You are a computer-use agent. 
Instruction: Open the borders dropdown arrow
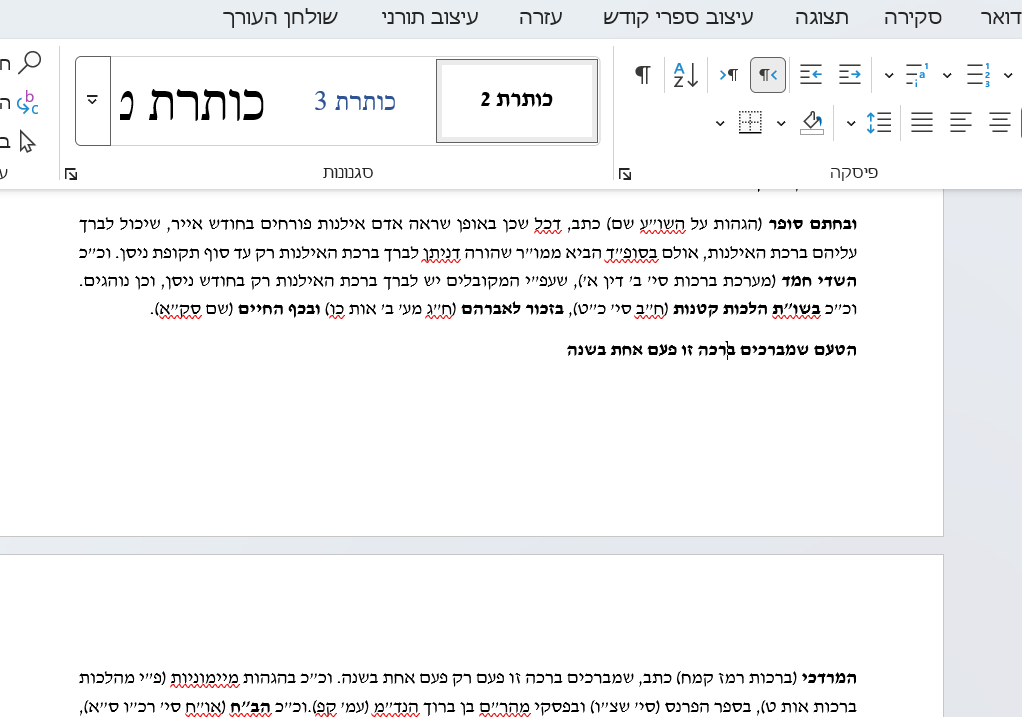point(720,123)
